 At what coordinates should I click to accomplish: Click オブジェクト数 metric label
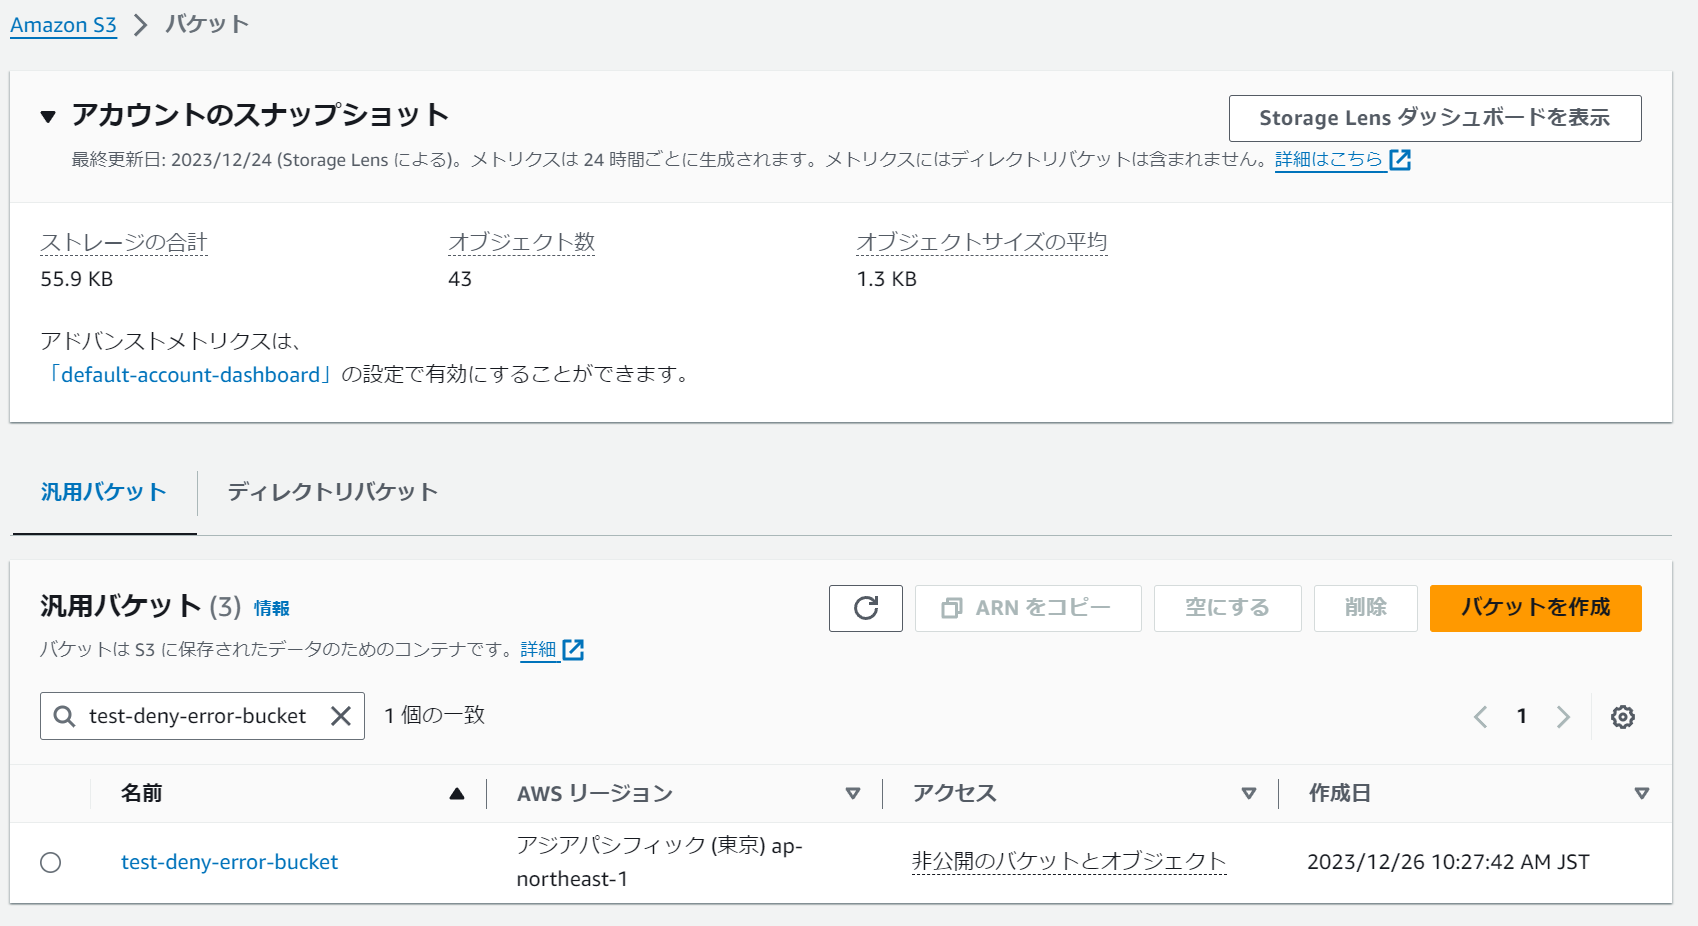[x=522, y=243]
